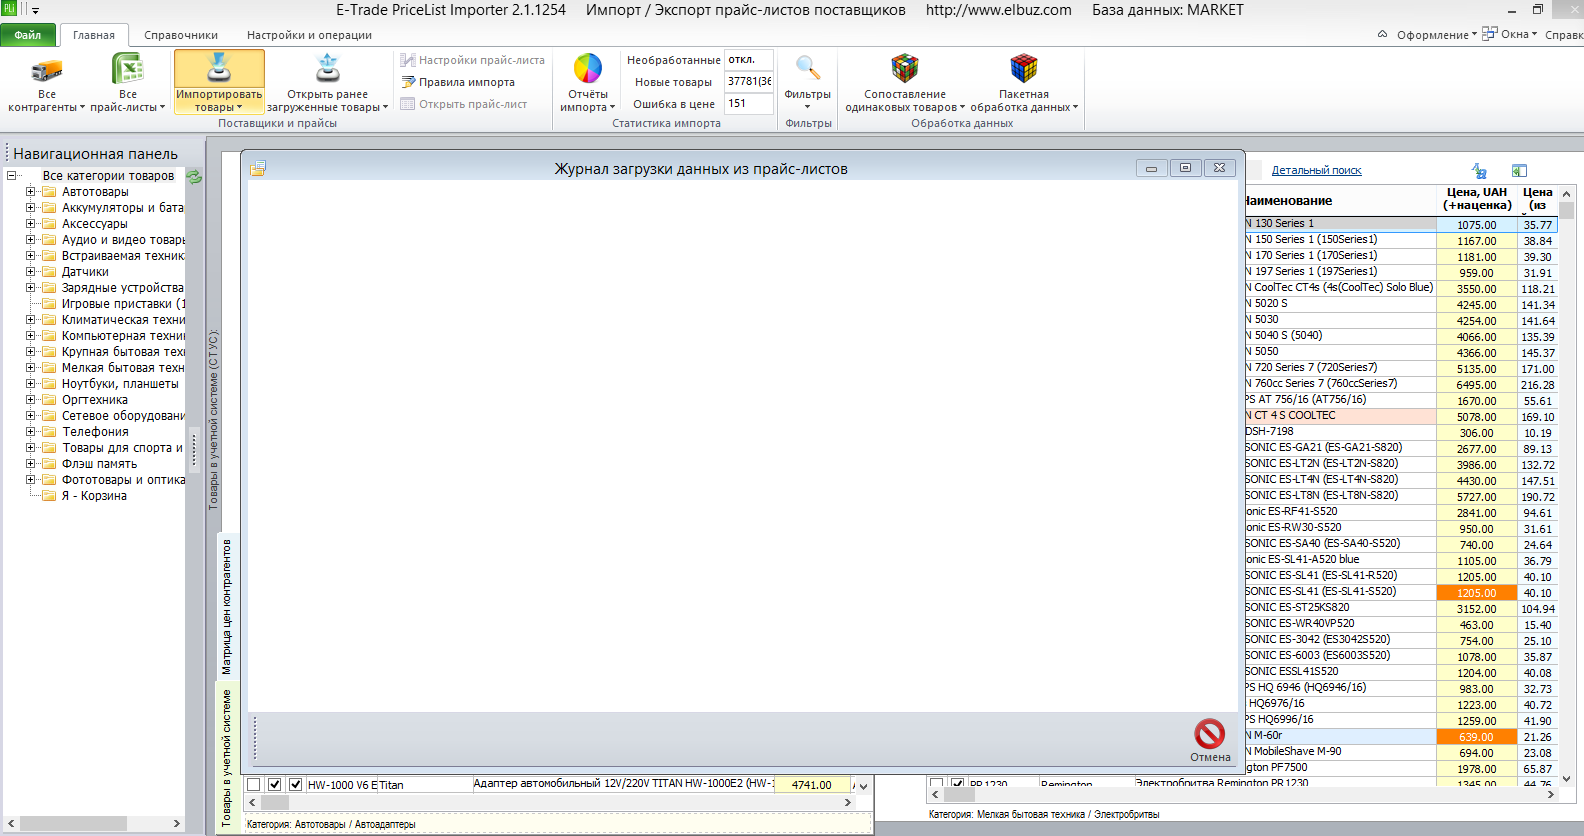Switch to the Справочники tab
The image size is (1584, 836).
point(181,35)
